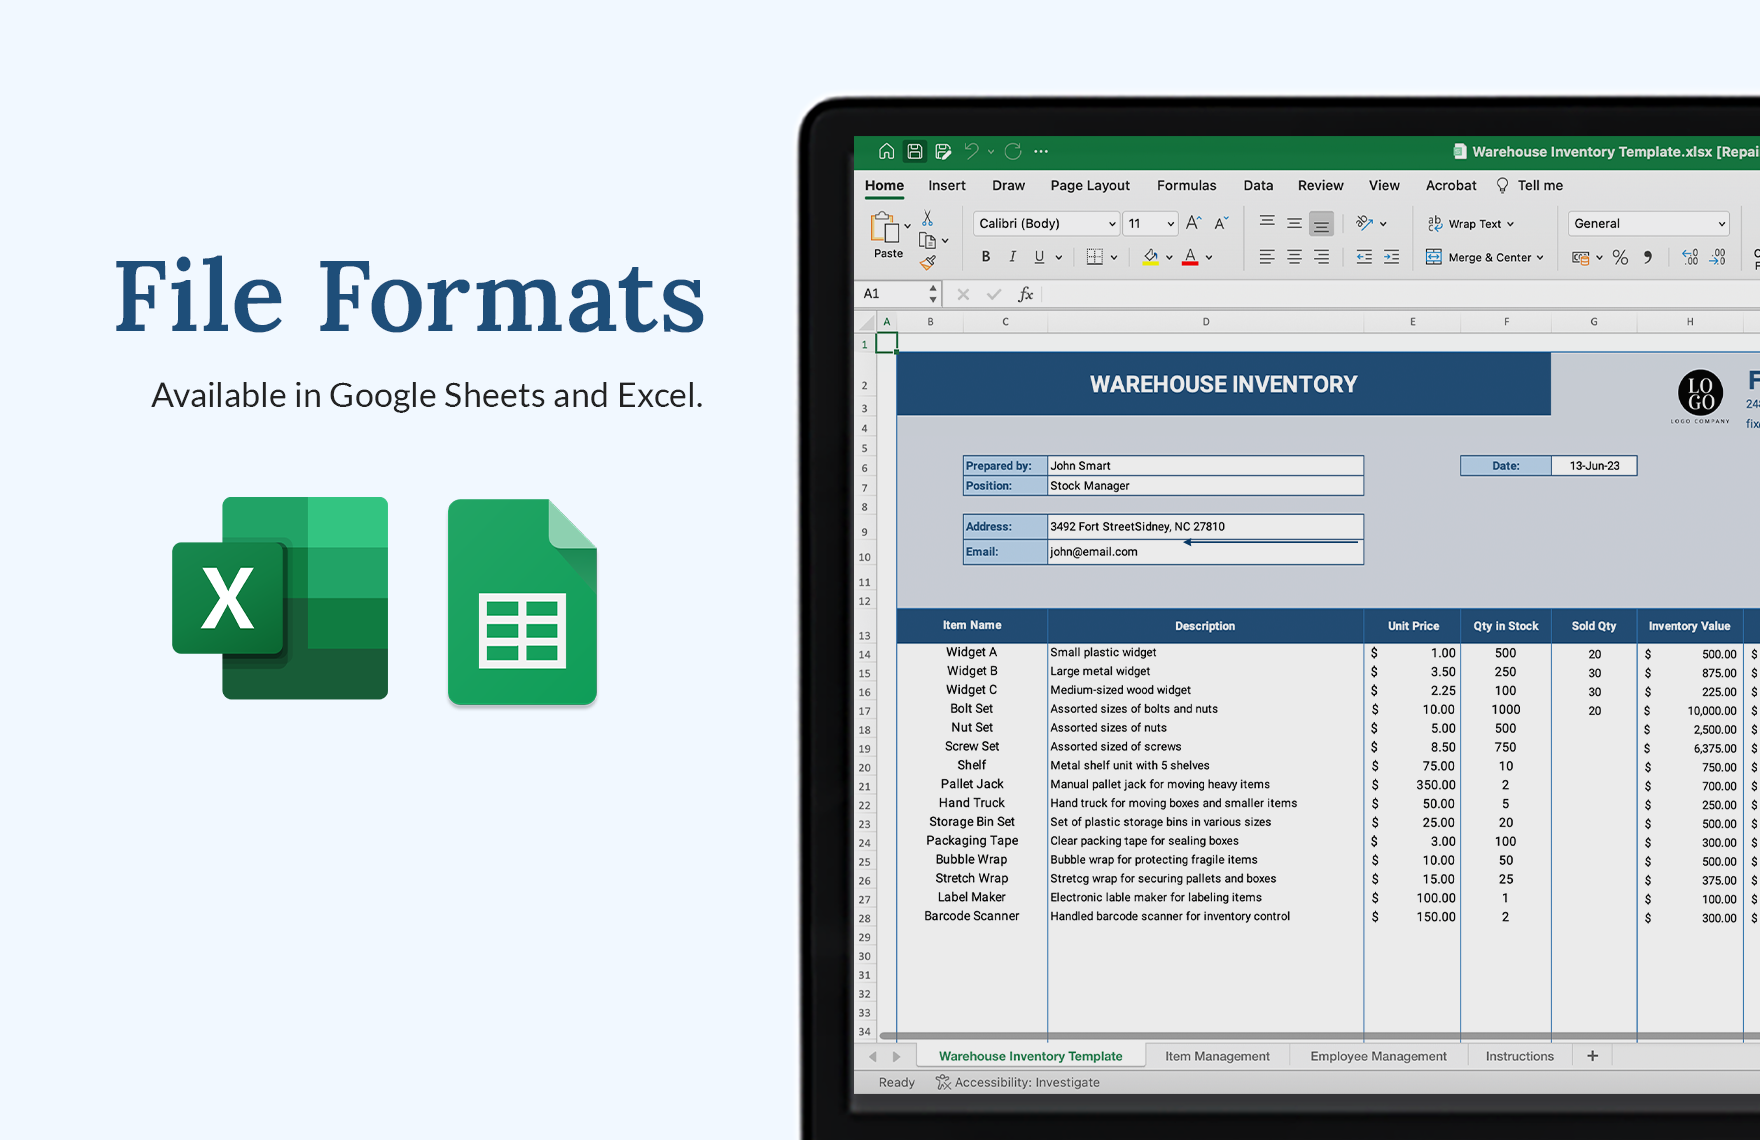Enable Wrap Text

(x=1470, y=223)
